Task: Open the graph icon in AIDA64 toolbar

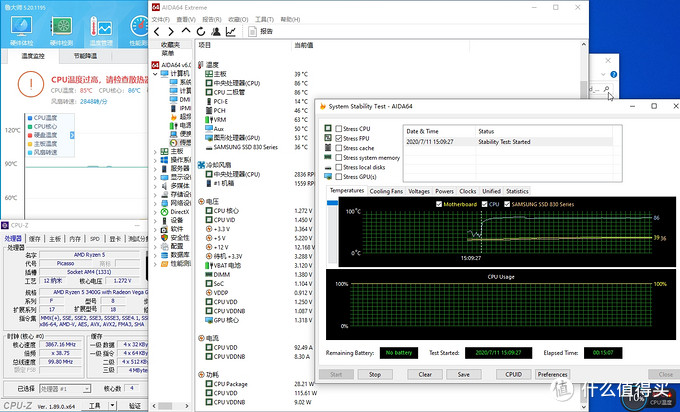Action: pyautogui.click(x=231, y=31)
